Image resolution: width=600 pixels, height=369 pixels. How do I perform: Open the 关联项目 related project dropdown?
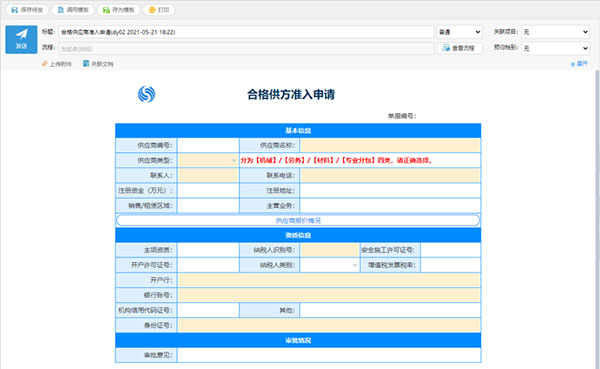[556, 32]
